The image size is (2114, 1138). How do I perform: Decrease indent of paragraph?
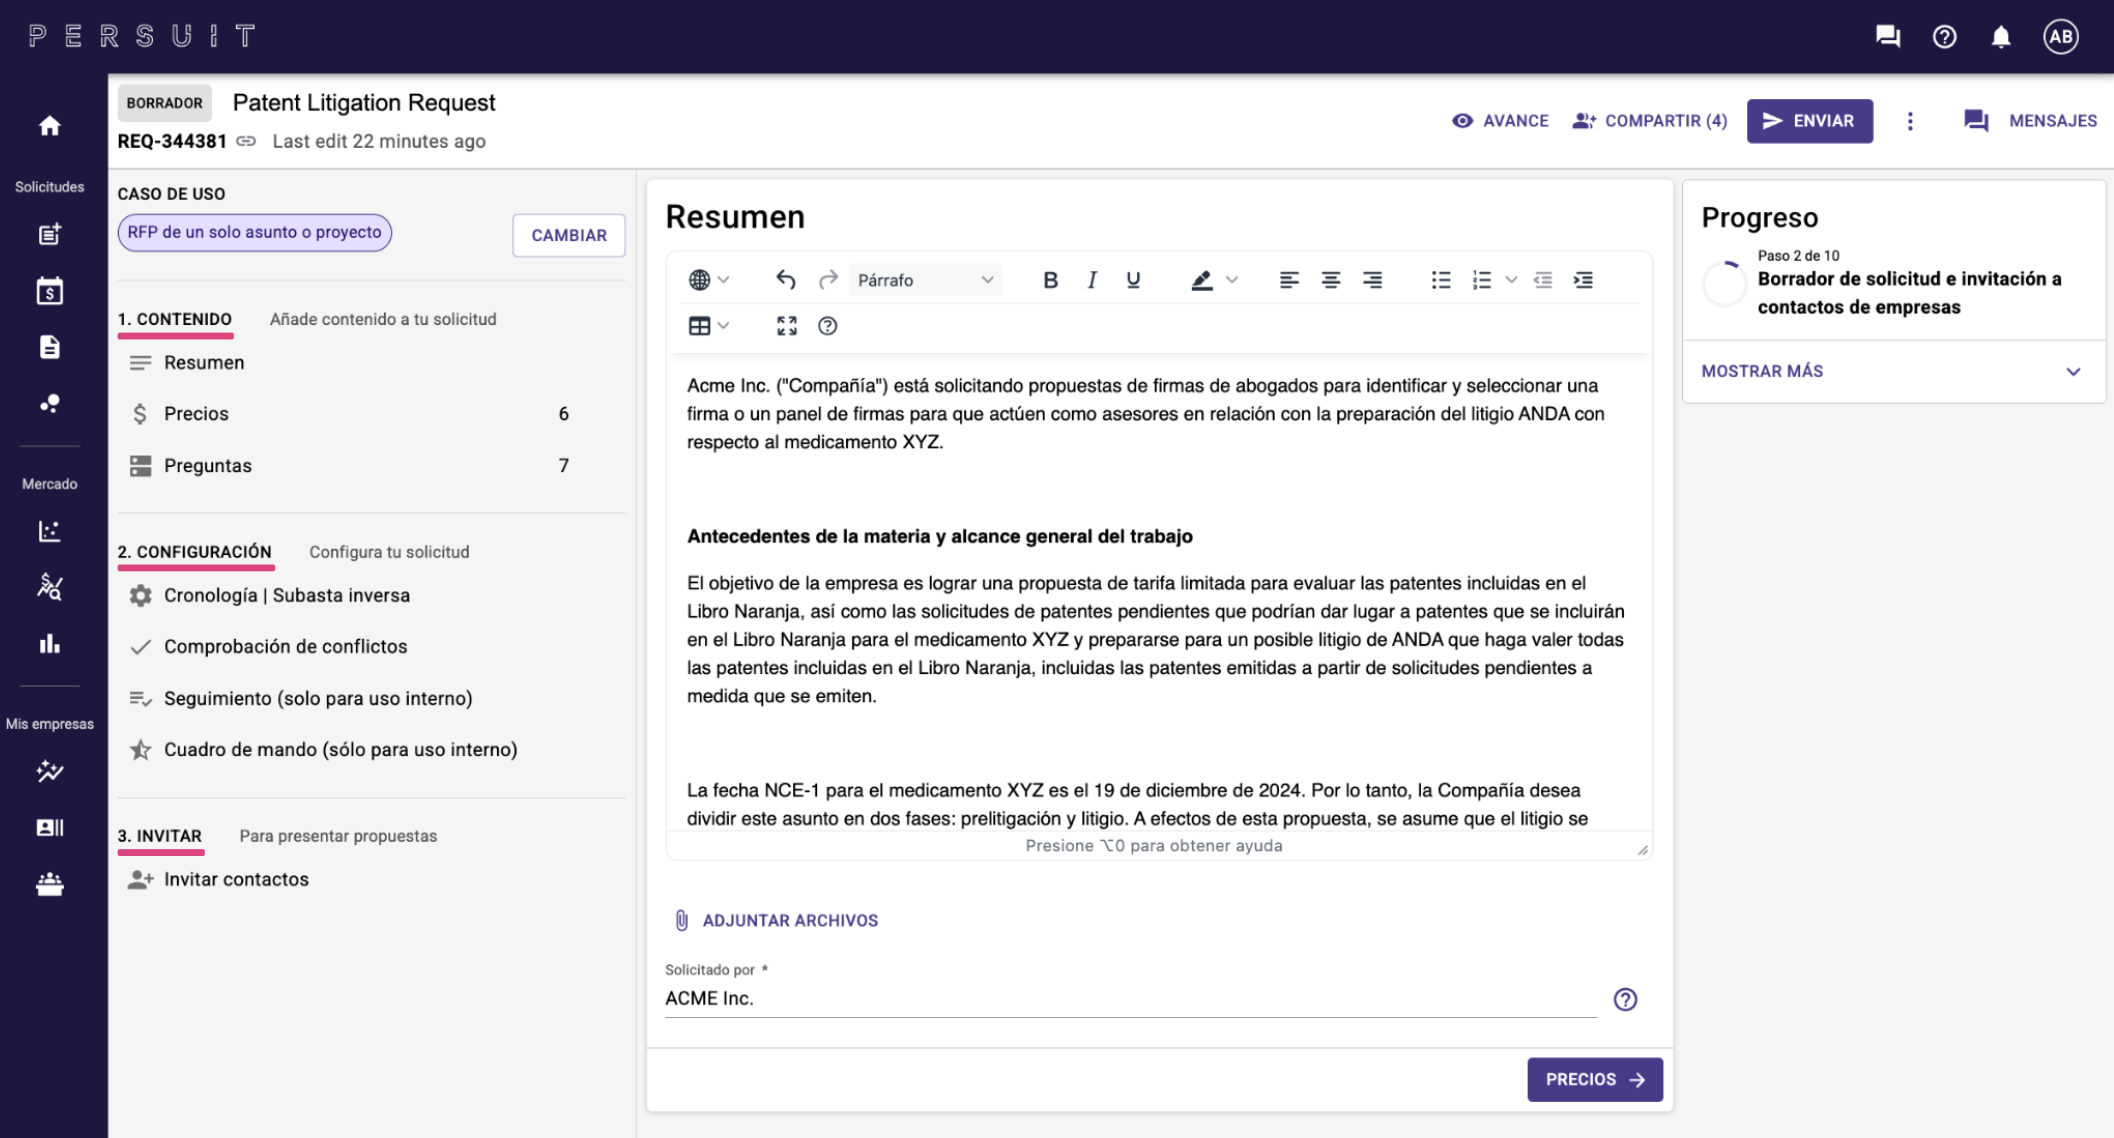pos(1543,280)
